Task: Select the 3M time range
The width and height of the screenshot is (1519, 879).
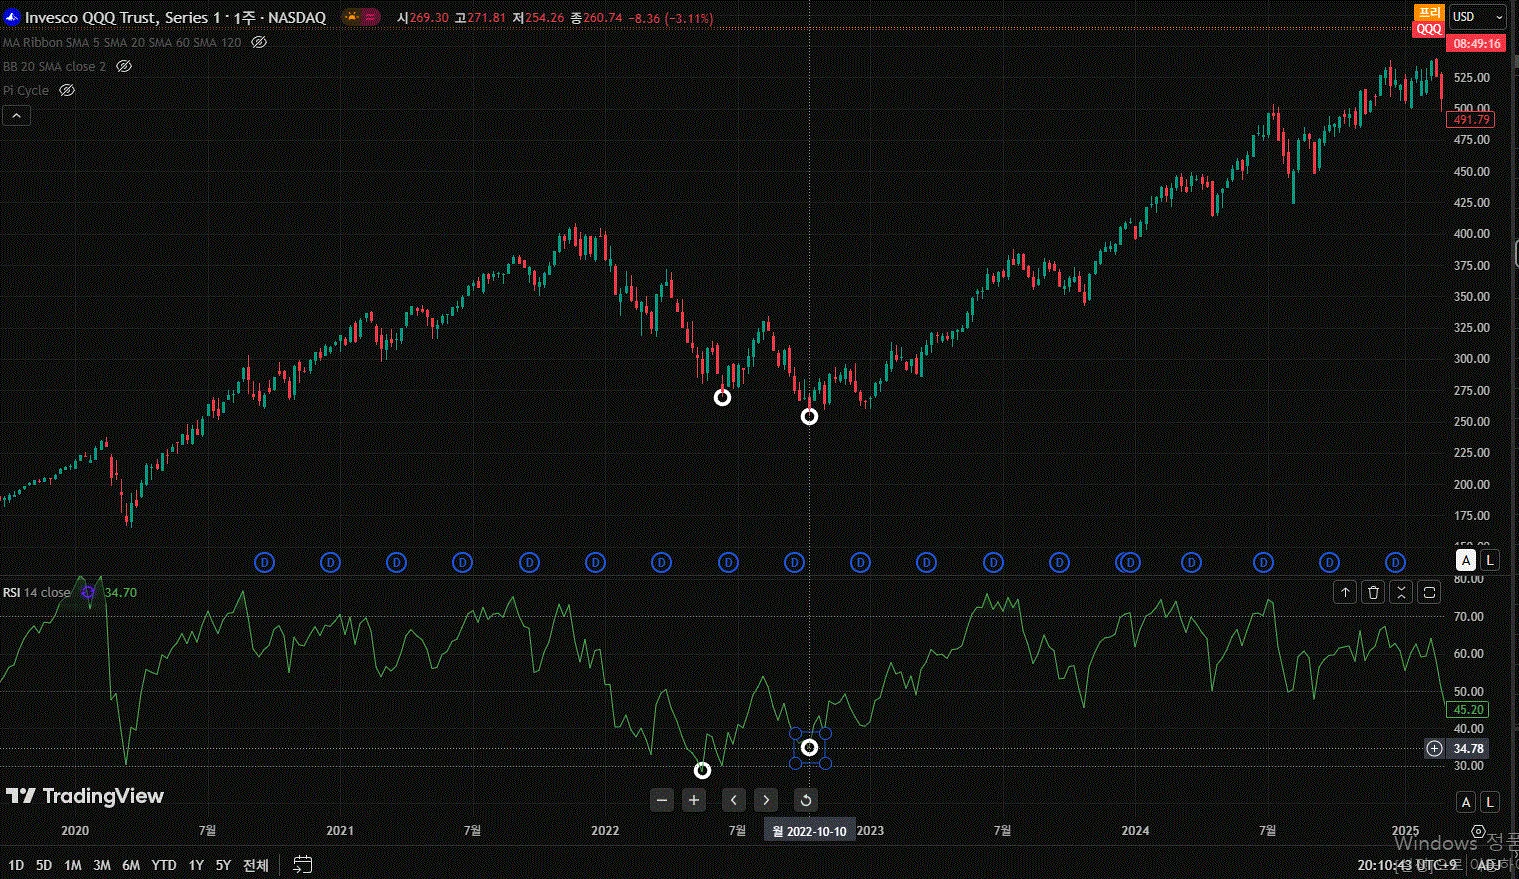Action: pyautogui.click(x=102, y=865)
